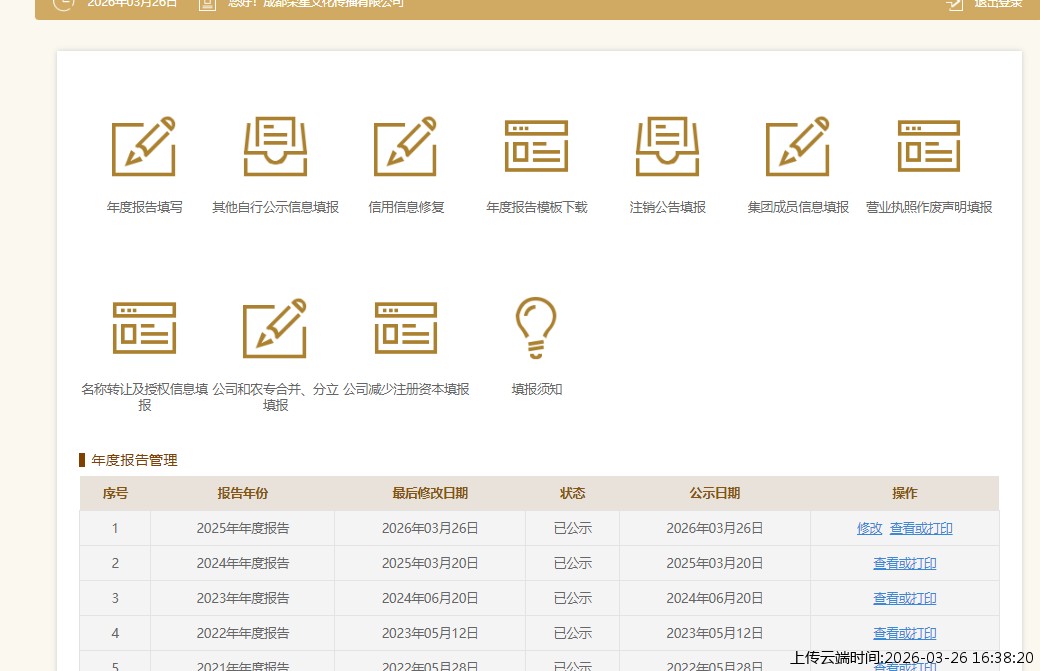Click the 公示日期 column header
The image size is (1040, 671).
coord(714,493)
